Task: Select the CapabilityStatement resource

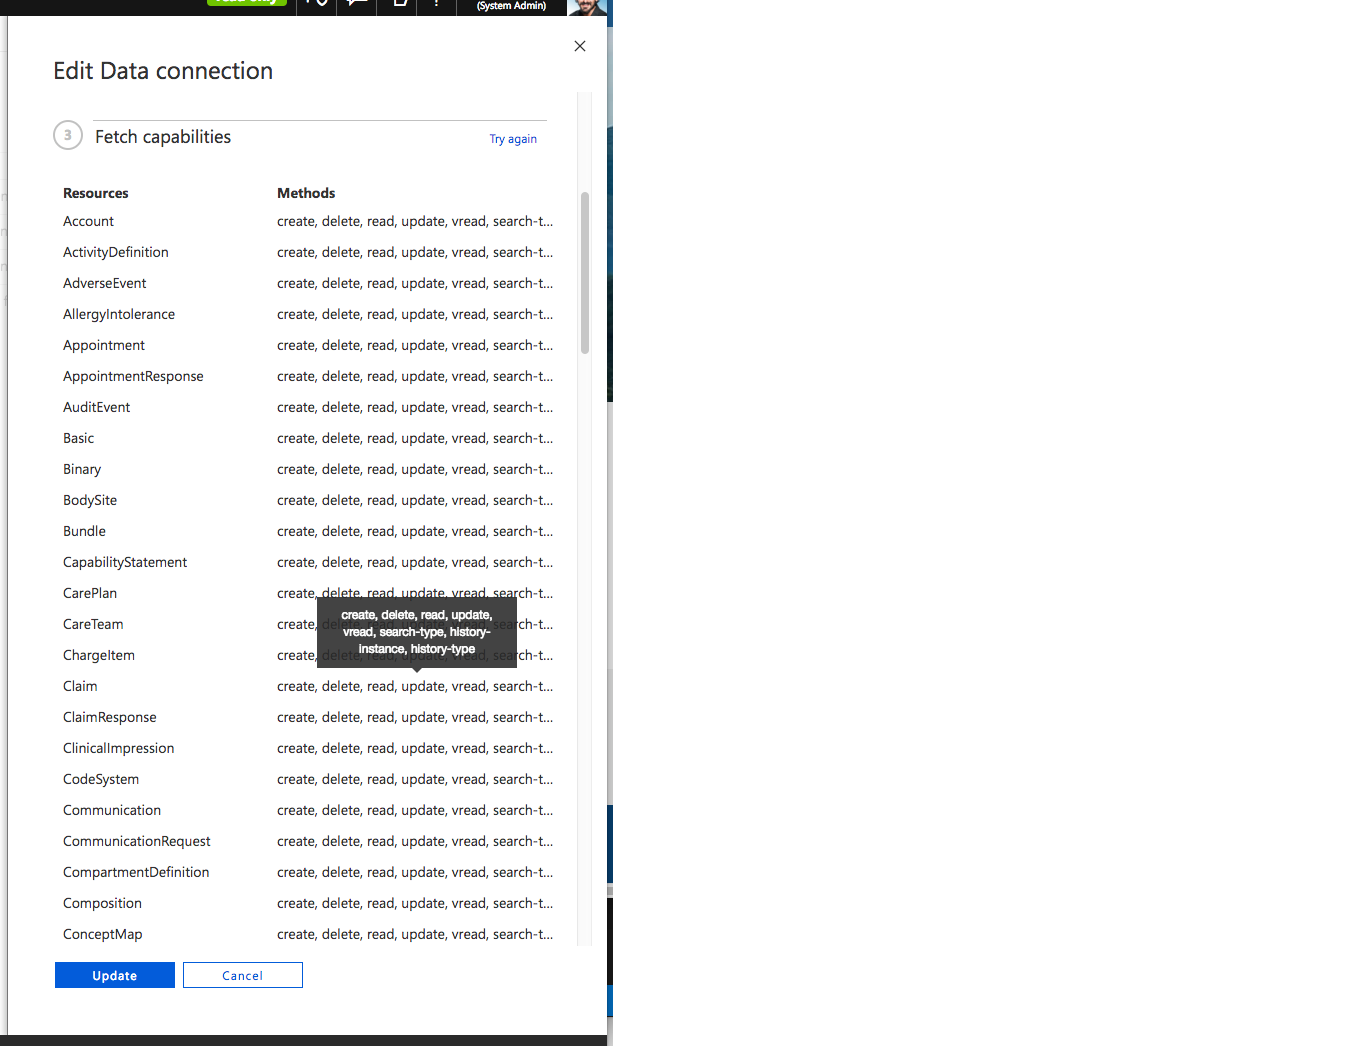Action: pos(125,562)
